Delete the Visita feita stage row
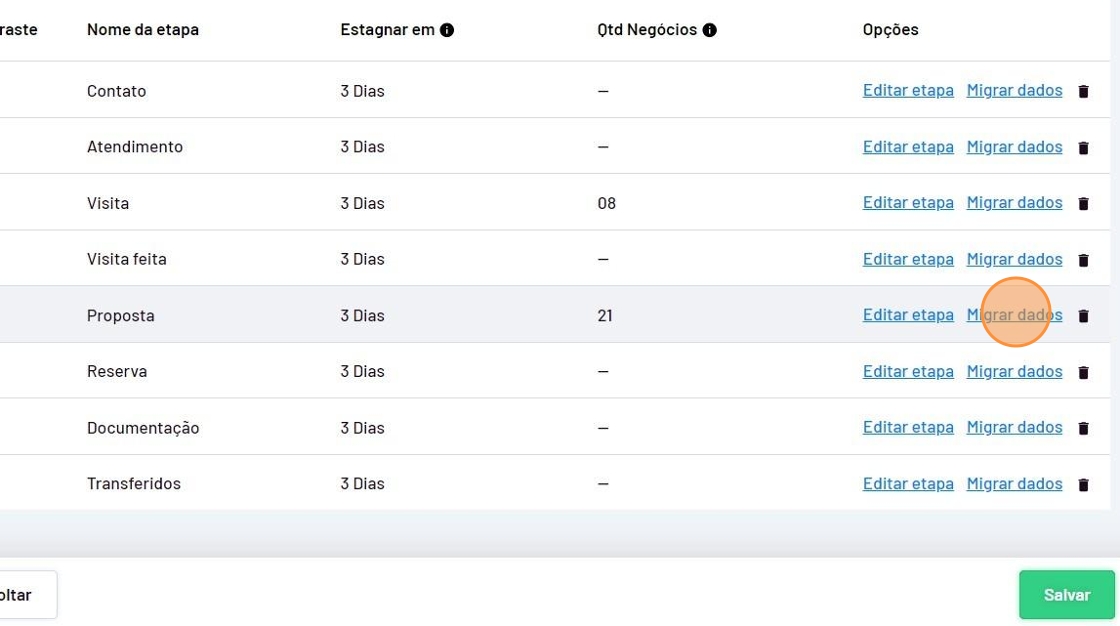 pos(1083,260)
